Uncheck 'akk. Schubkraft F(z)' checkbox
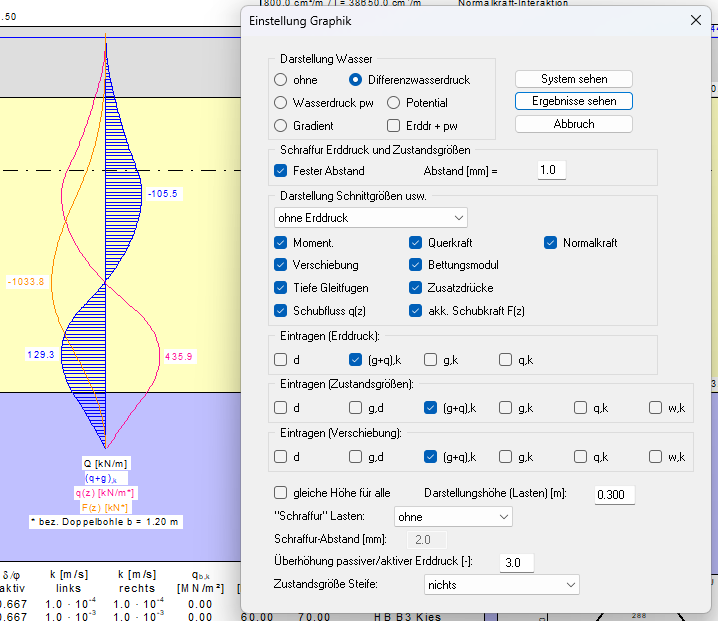 (x=416, y=311)
